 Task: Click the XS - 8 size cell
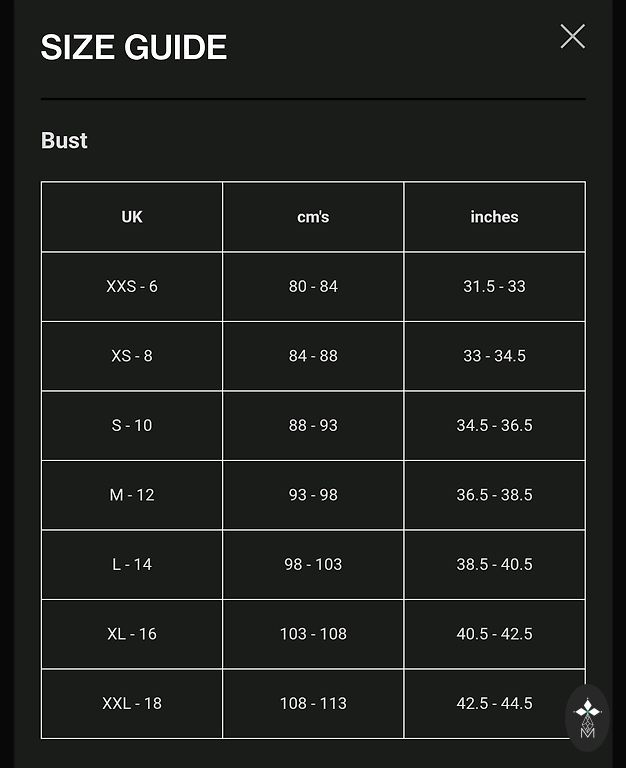(132, 356)
